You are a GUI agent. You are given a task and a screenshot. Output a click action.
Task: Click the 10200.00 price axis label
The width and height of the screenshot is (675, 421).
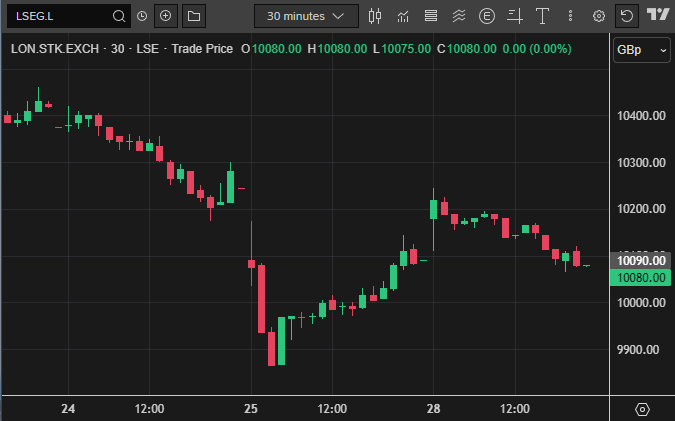641,209
